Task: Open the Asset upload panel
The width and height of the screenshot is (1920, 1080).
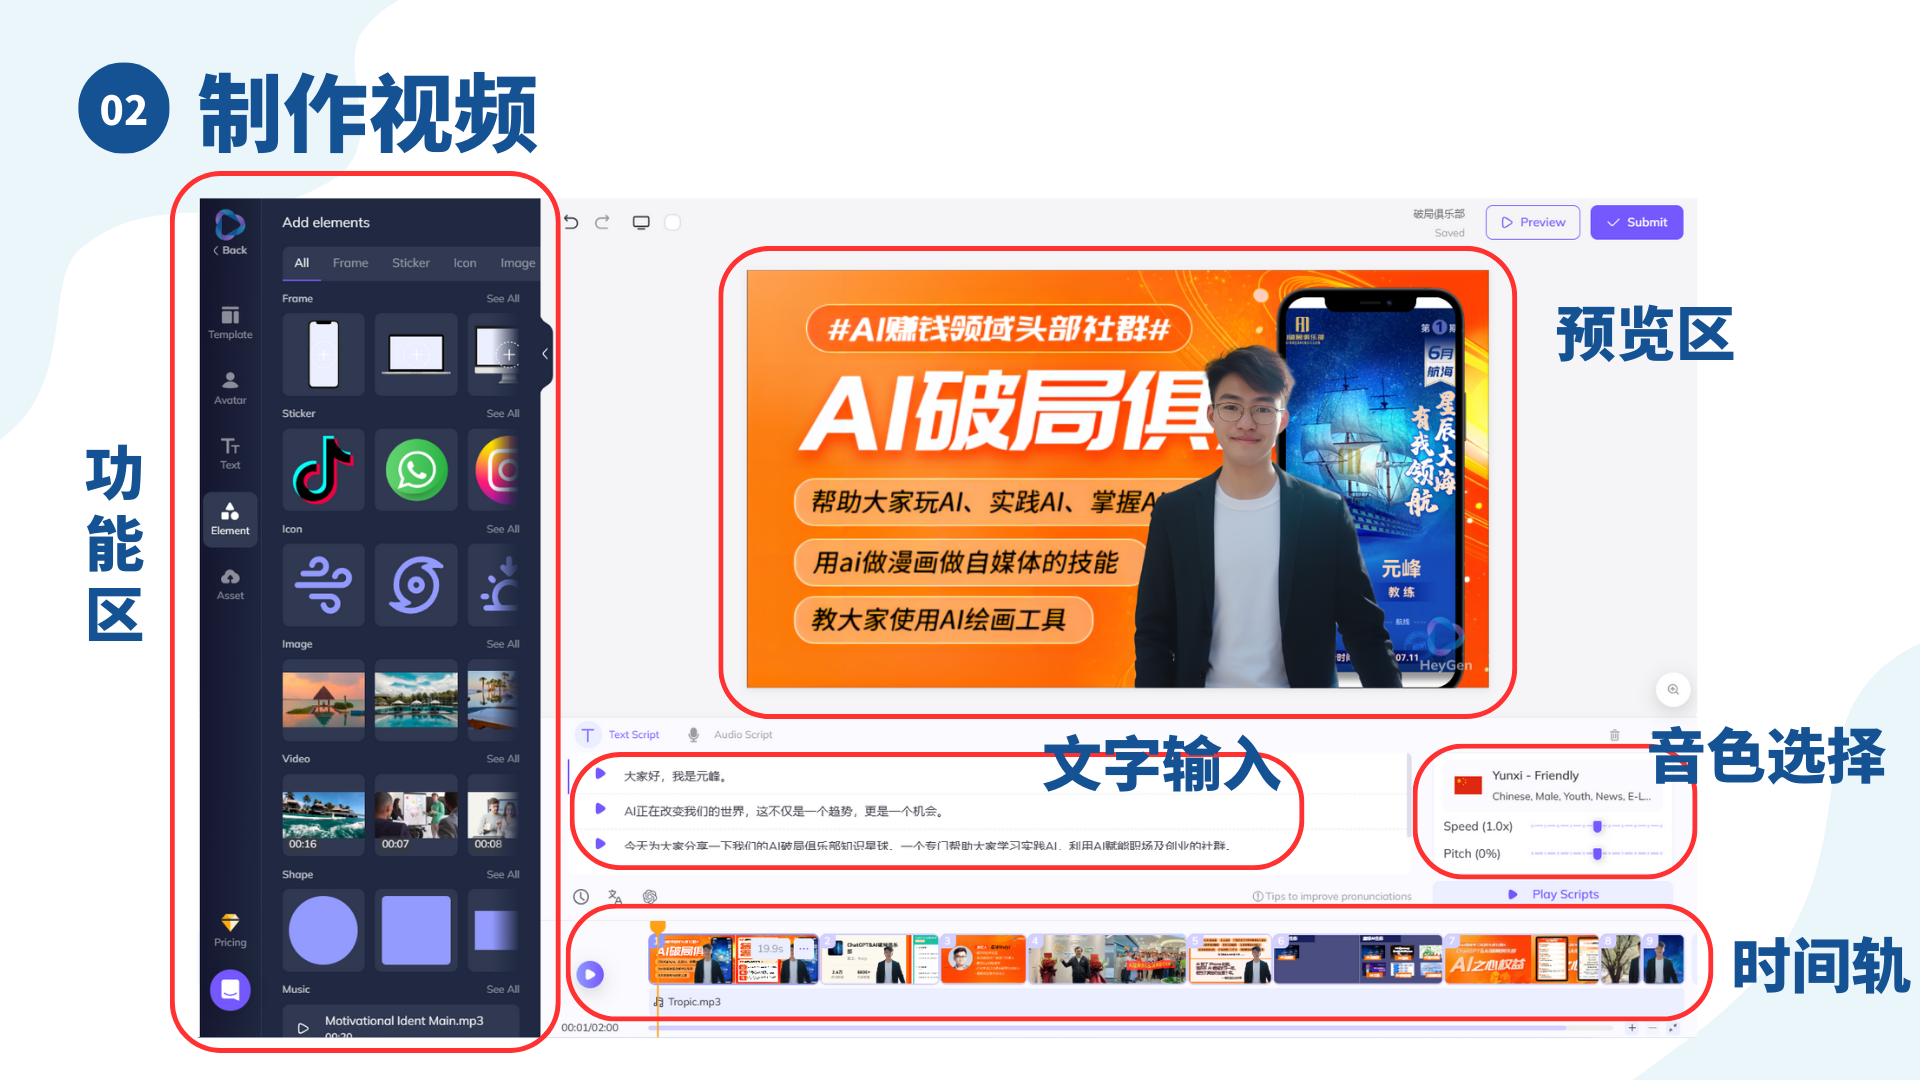Action: (230, 584)
